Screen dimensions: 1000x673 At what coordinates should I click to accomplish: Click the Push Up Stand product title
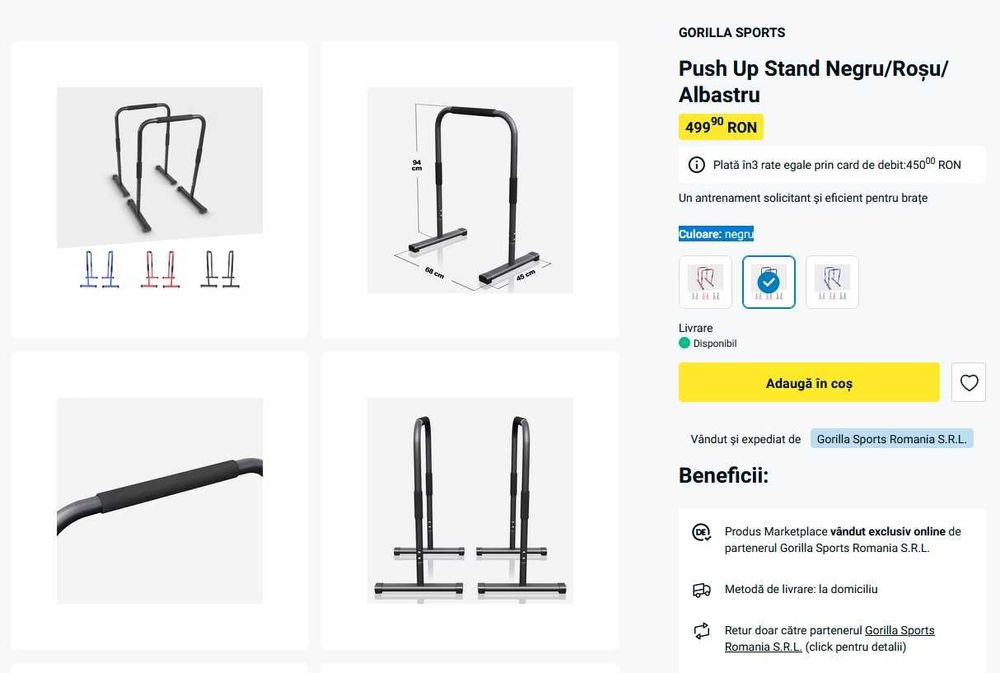pyautogui.click(x=813, y=81)
